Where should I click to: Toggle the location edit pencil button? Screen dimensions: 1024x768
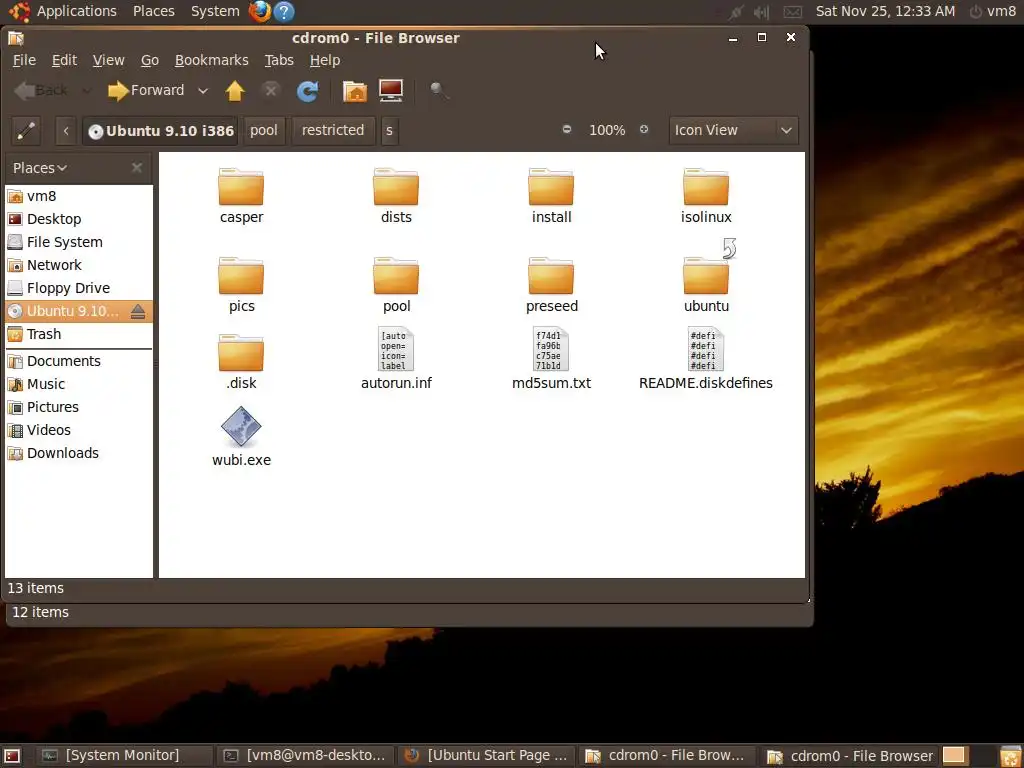coord(26,131)
